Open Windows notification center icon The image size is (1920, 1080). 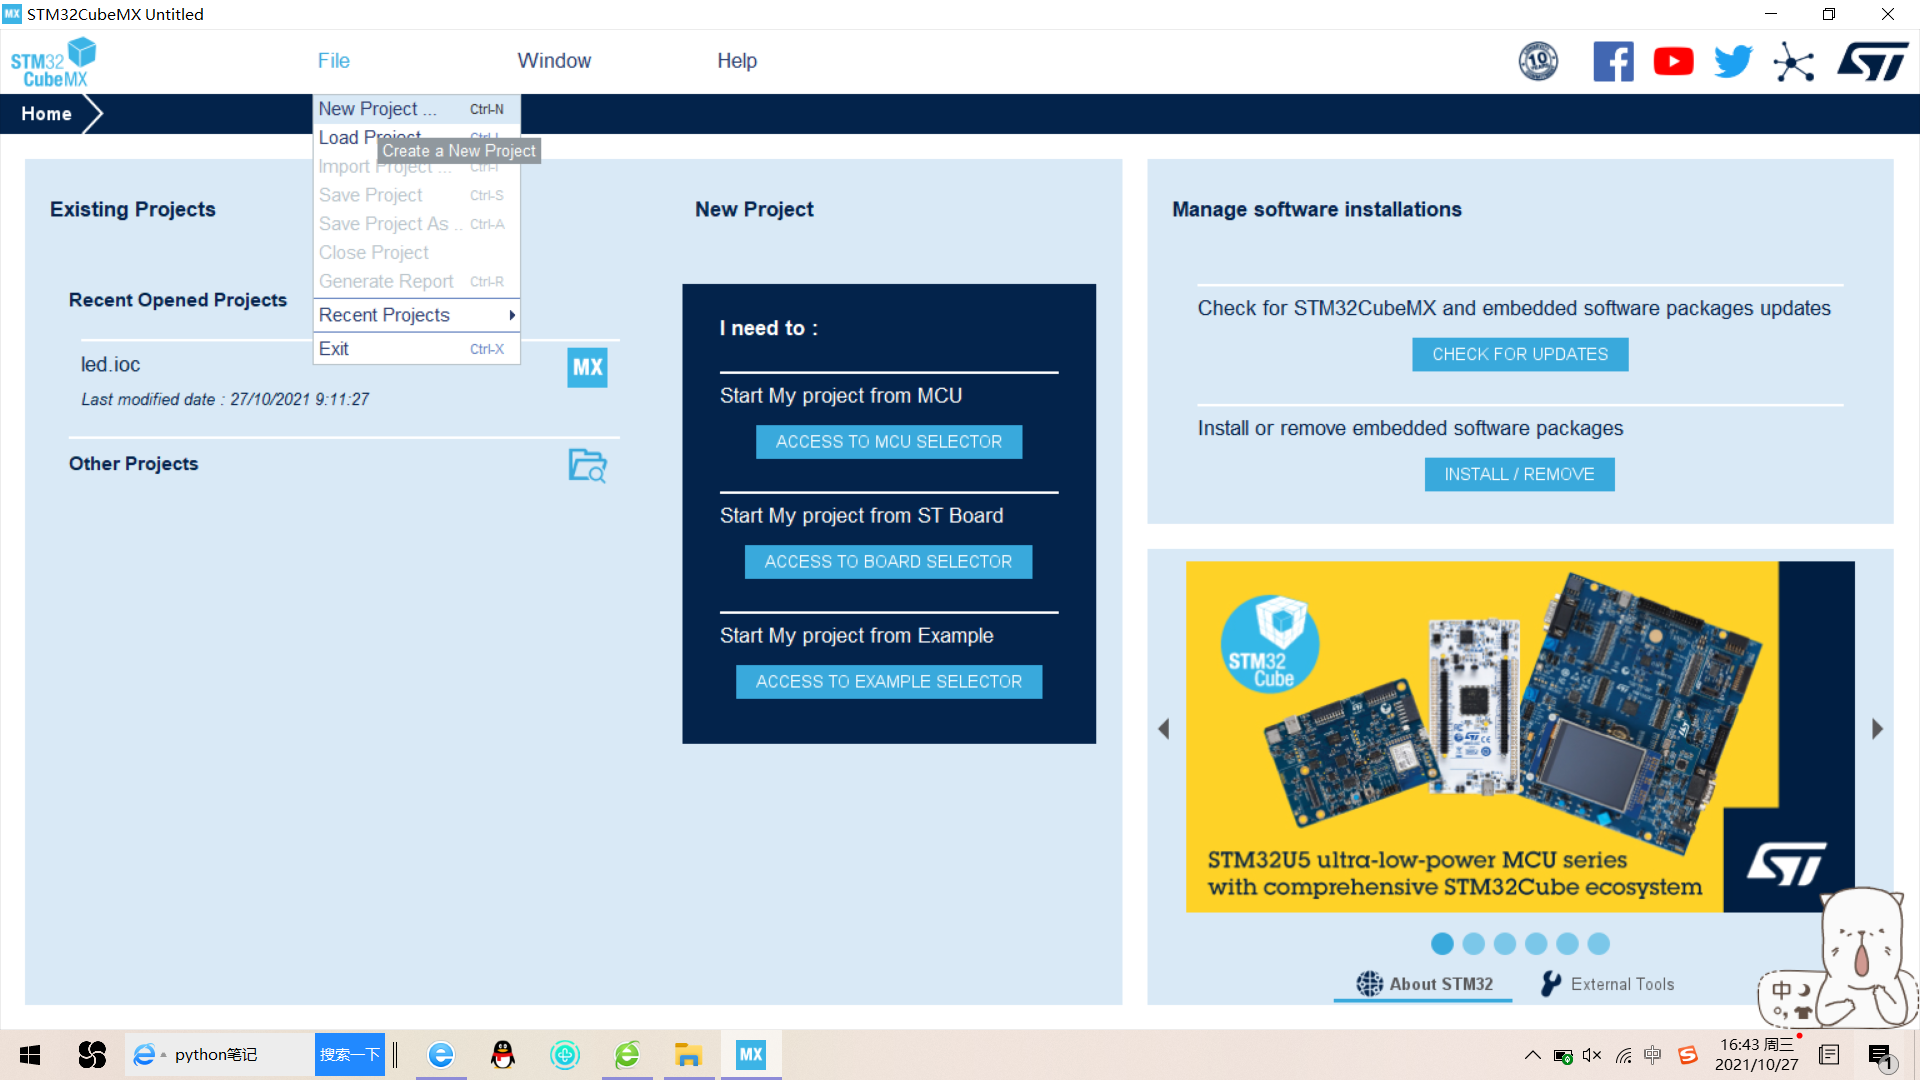point(1880,1056)
